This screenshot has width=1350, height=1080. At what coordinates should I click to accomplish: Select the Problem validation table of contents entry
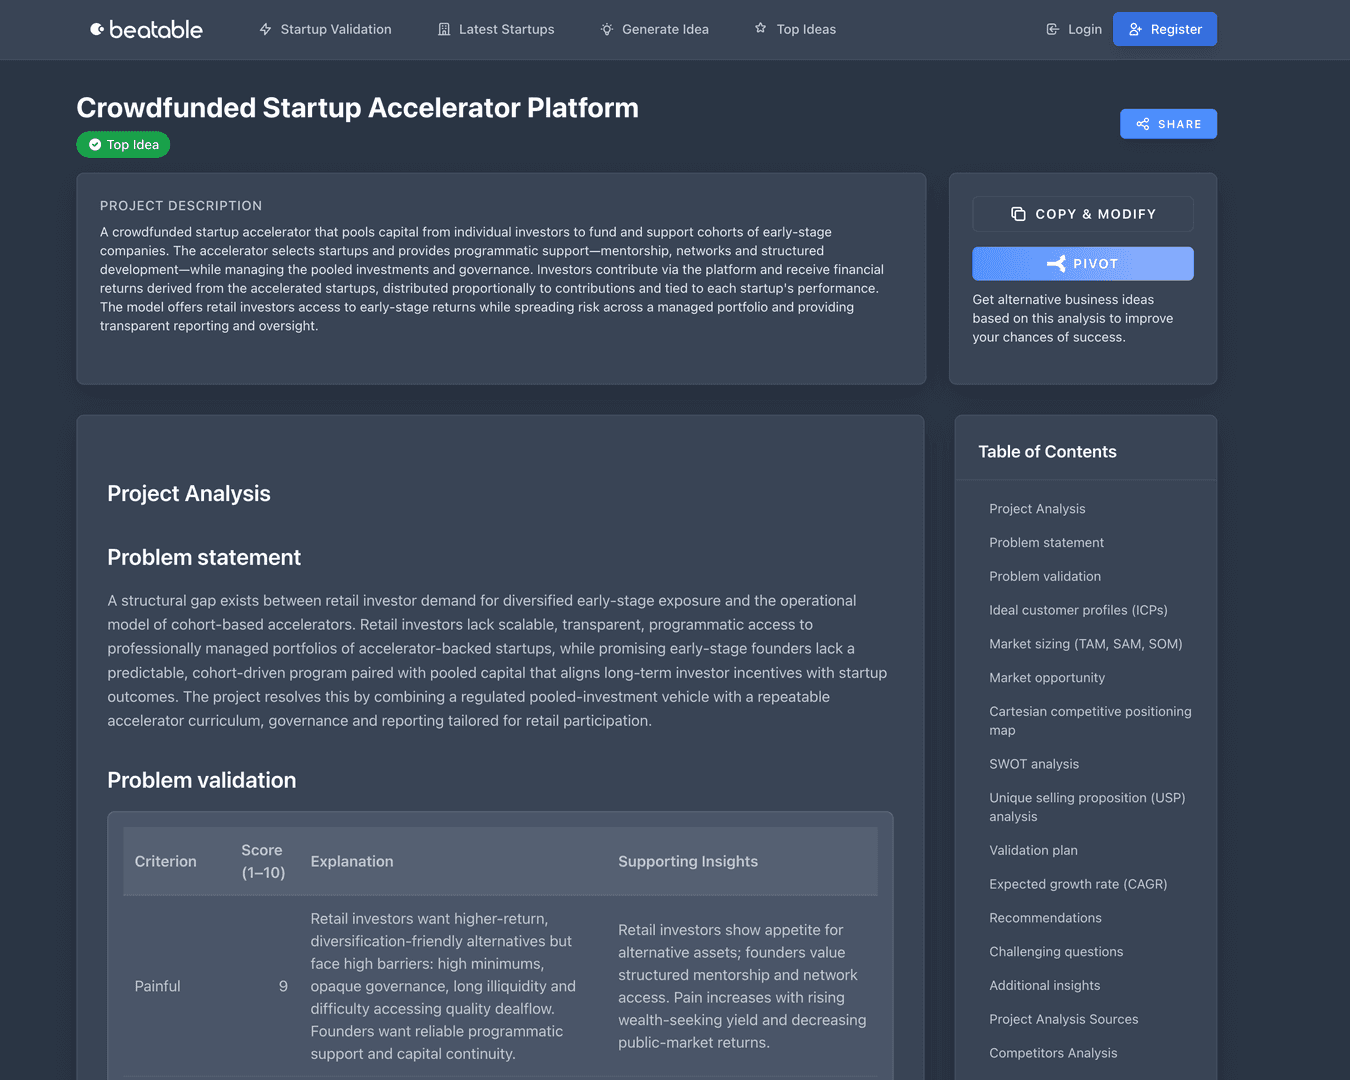point(1045,576)
